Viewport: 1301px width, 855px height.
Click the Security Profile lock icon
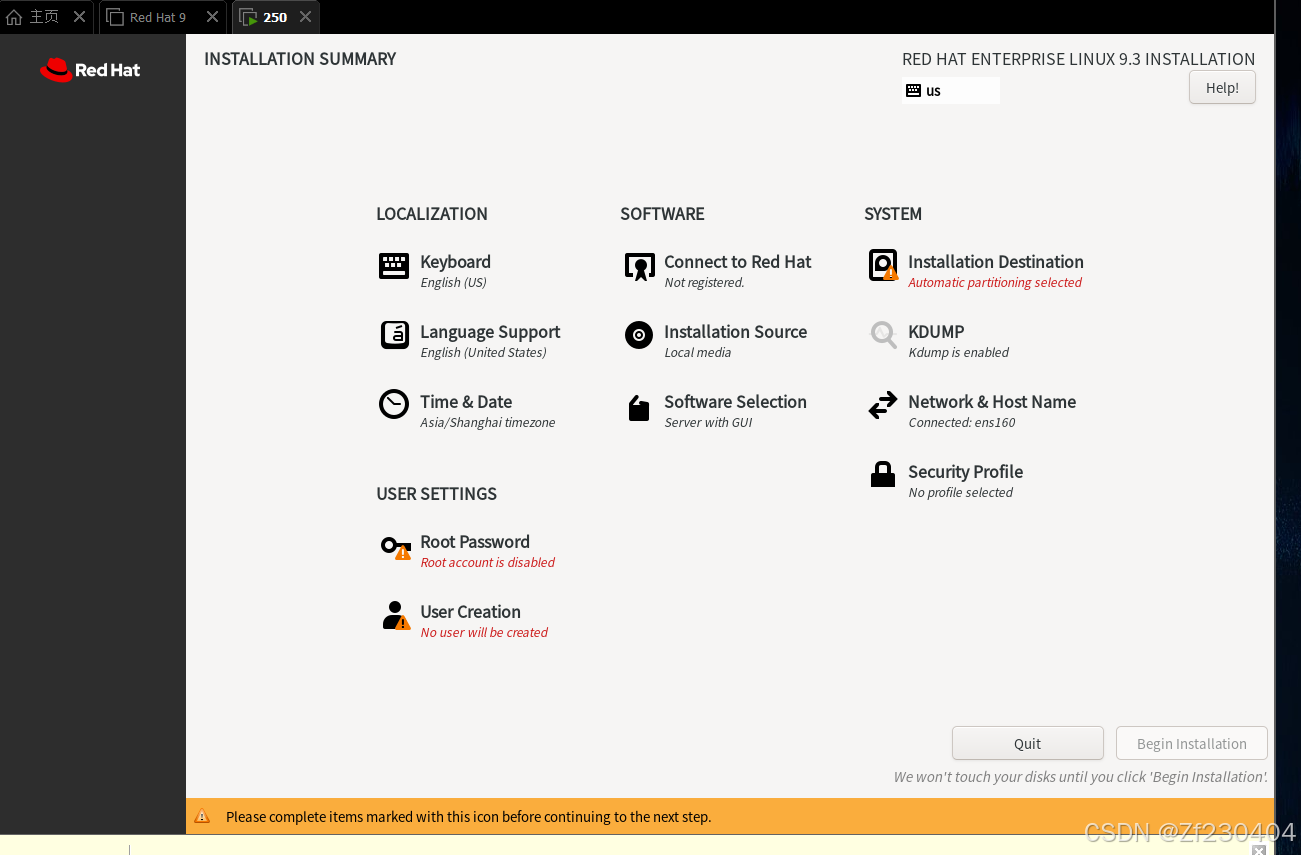coord(883,474)
